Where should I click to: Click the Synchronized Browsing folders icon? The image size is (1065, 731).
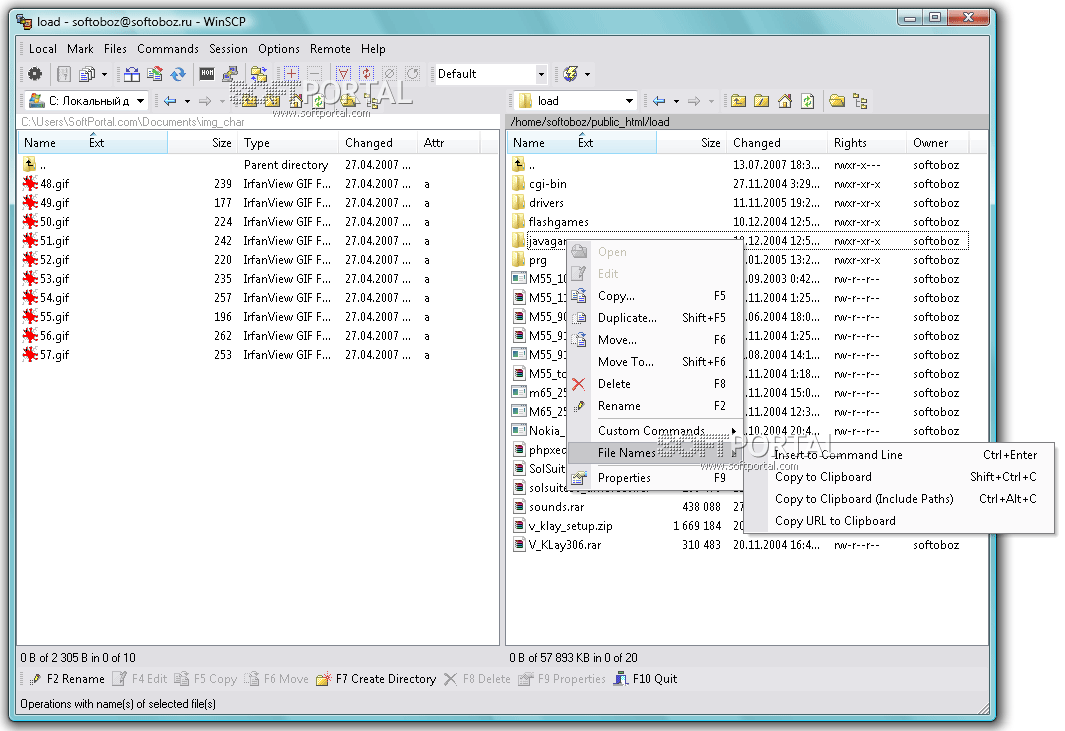259,73
